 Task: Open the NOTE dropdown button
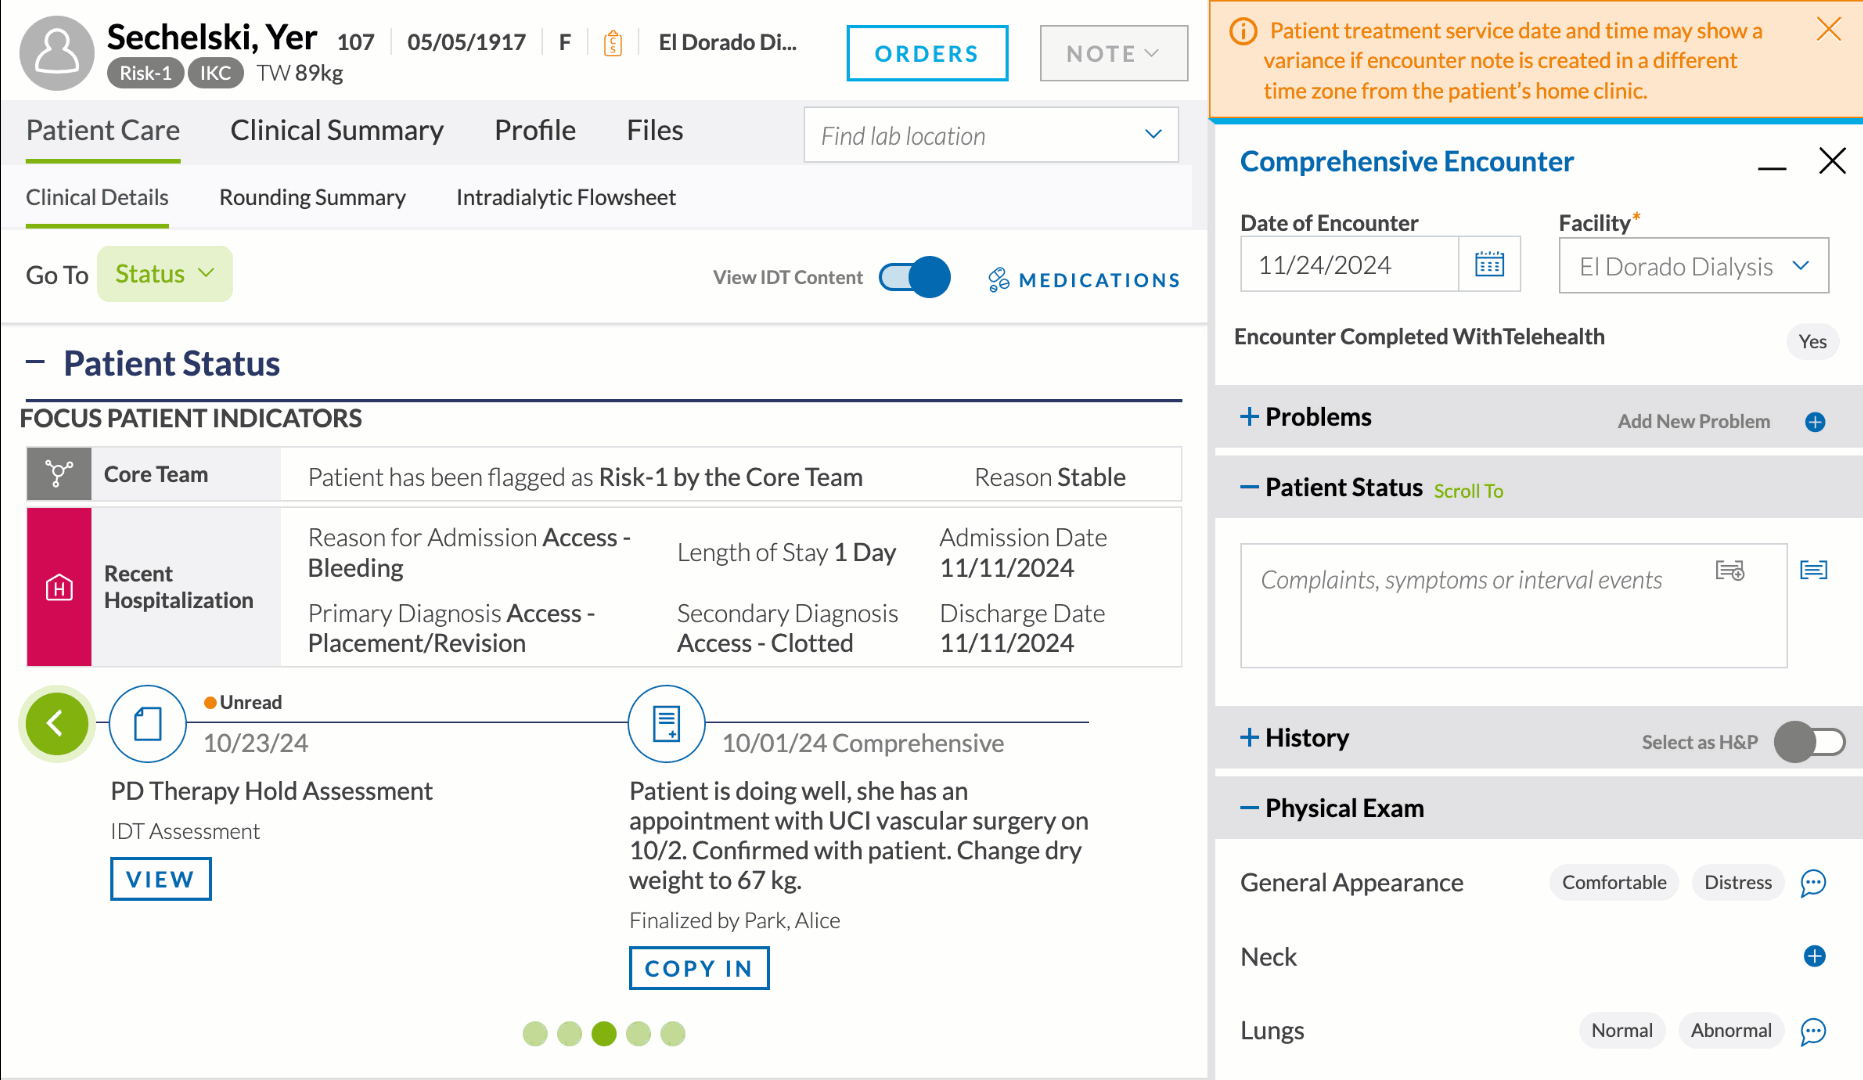tap(1114, 53)
